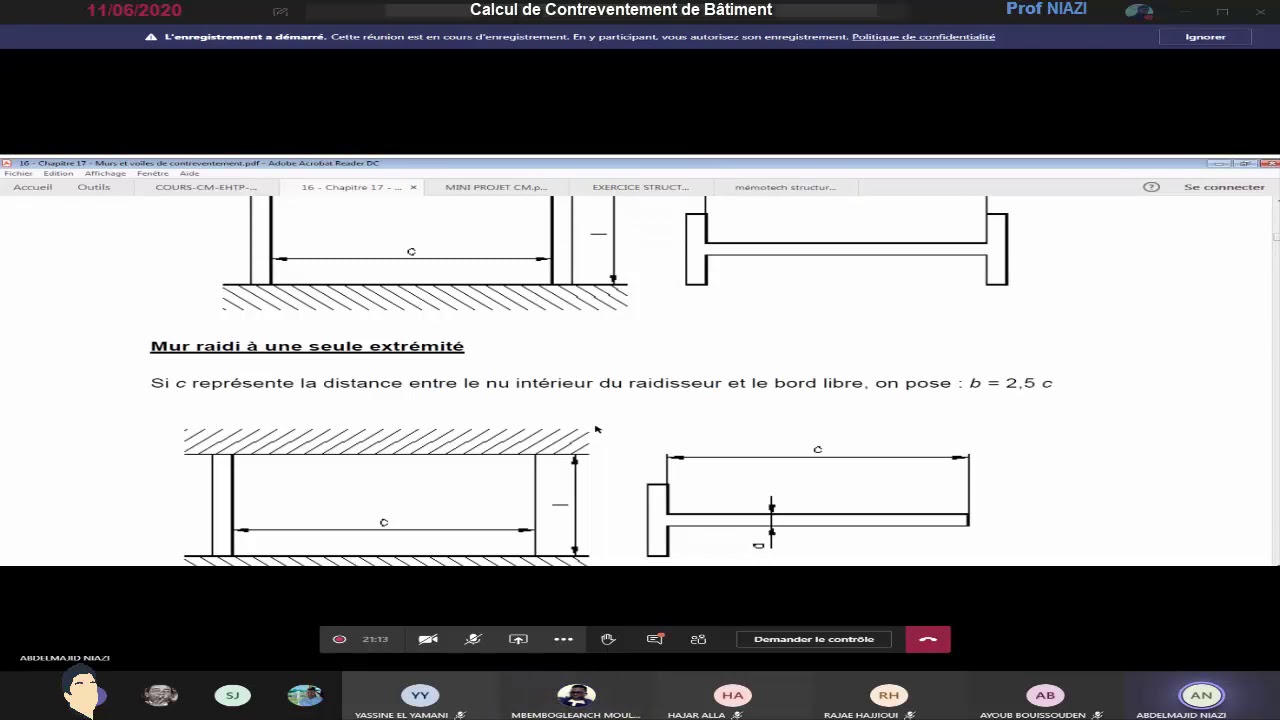Click the heading Mur raidi à une seule extrémité
Viewport: 1280px width, 720px height.
[x=307, y=346]
